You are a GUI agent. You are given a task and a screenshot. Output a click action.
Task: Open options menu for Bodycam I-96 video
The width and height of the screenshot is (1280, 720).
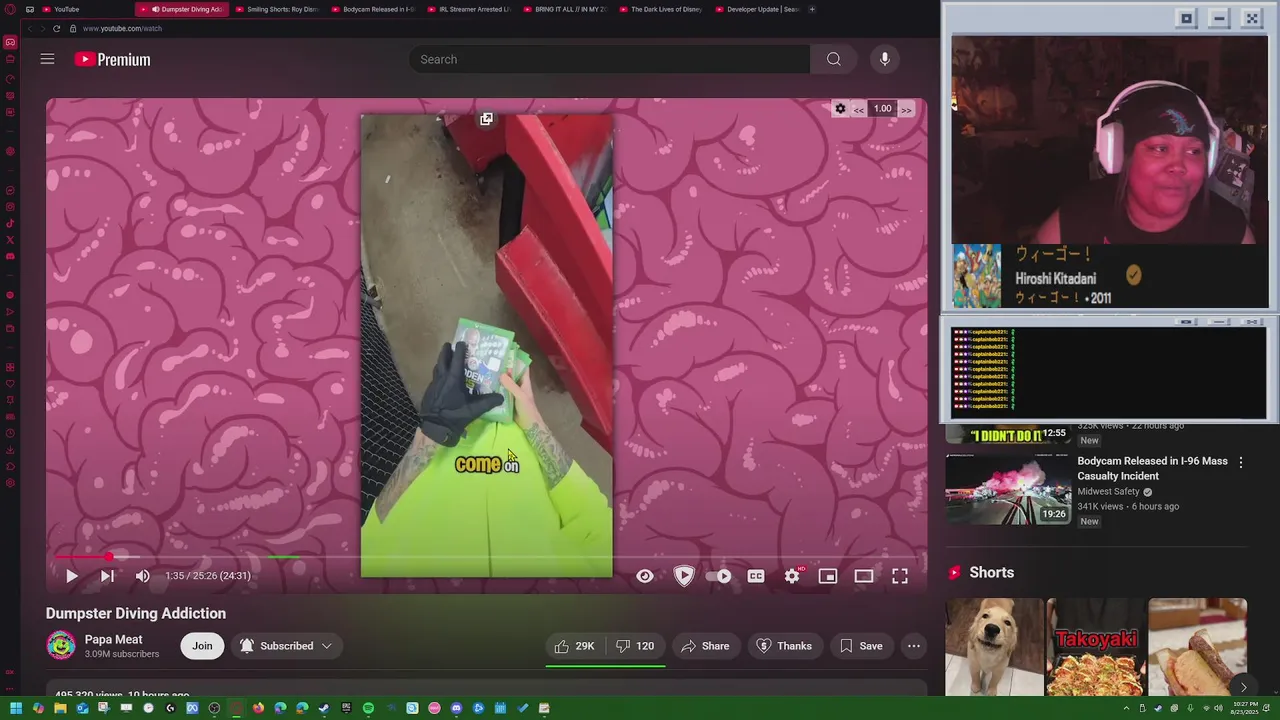click(x=1241, y=463)
